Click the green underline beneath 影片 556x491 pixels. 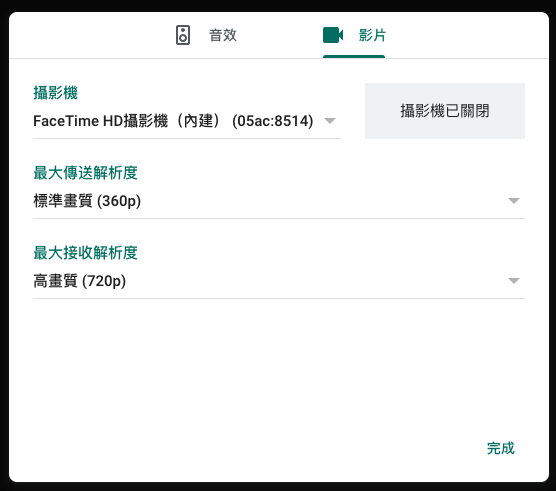point(354,57)
